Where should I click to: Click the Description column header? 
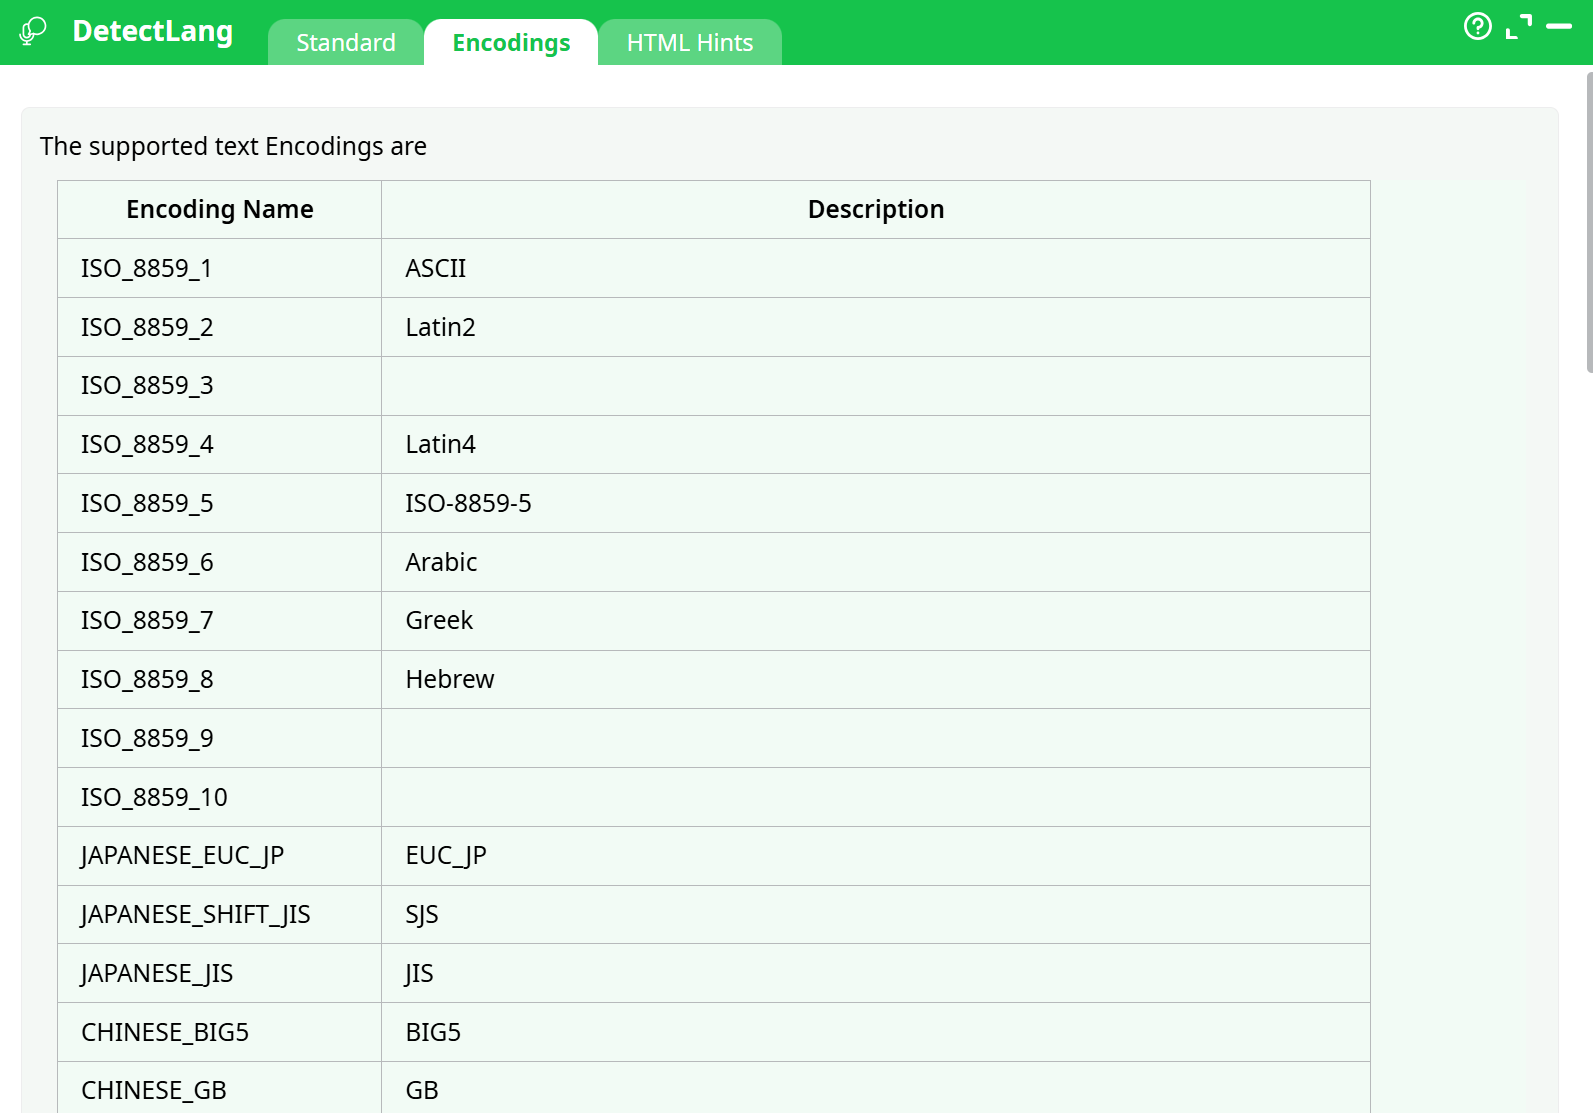tap(875, 210)
